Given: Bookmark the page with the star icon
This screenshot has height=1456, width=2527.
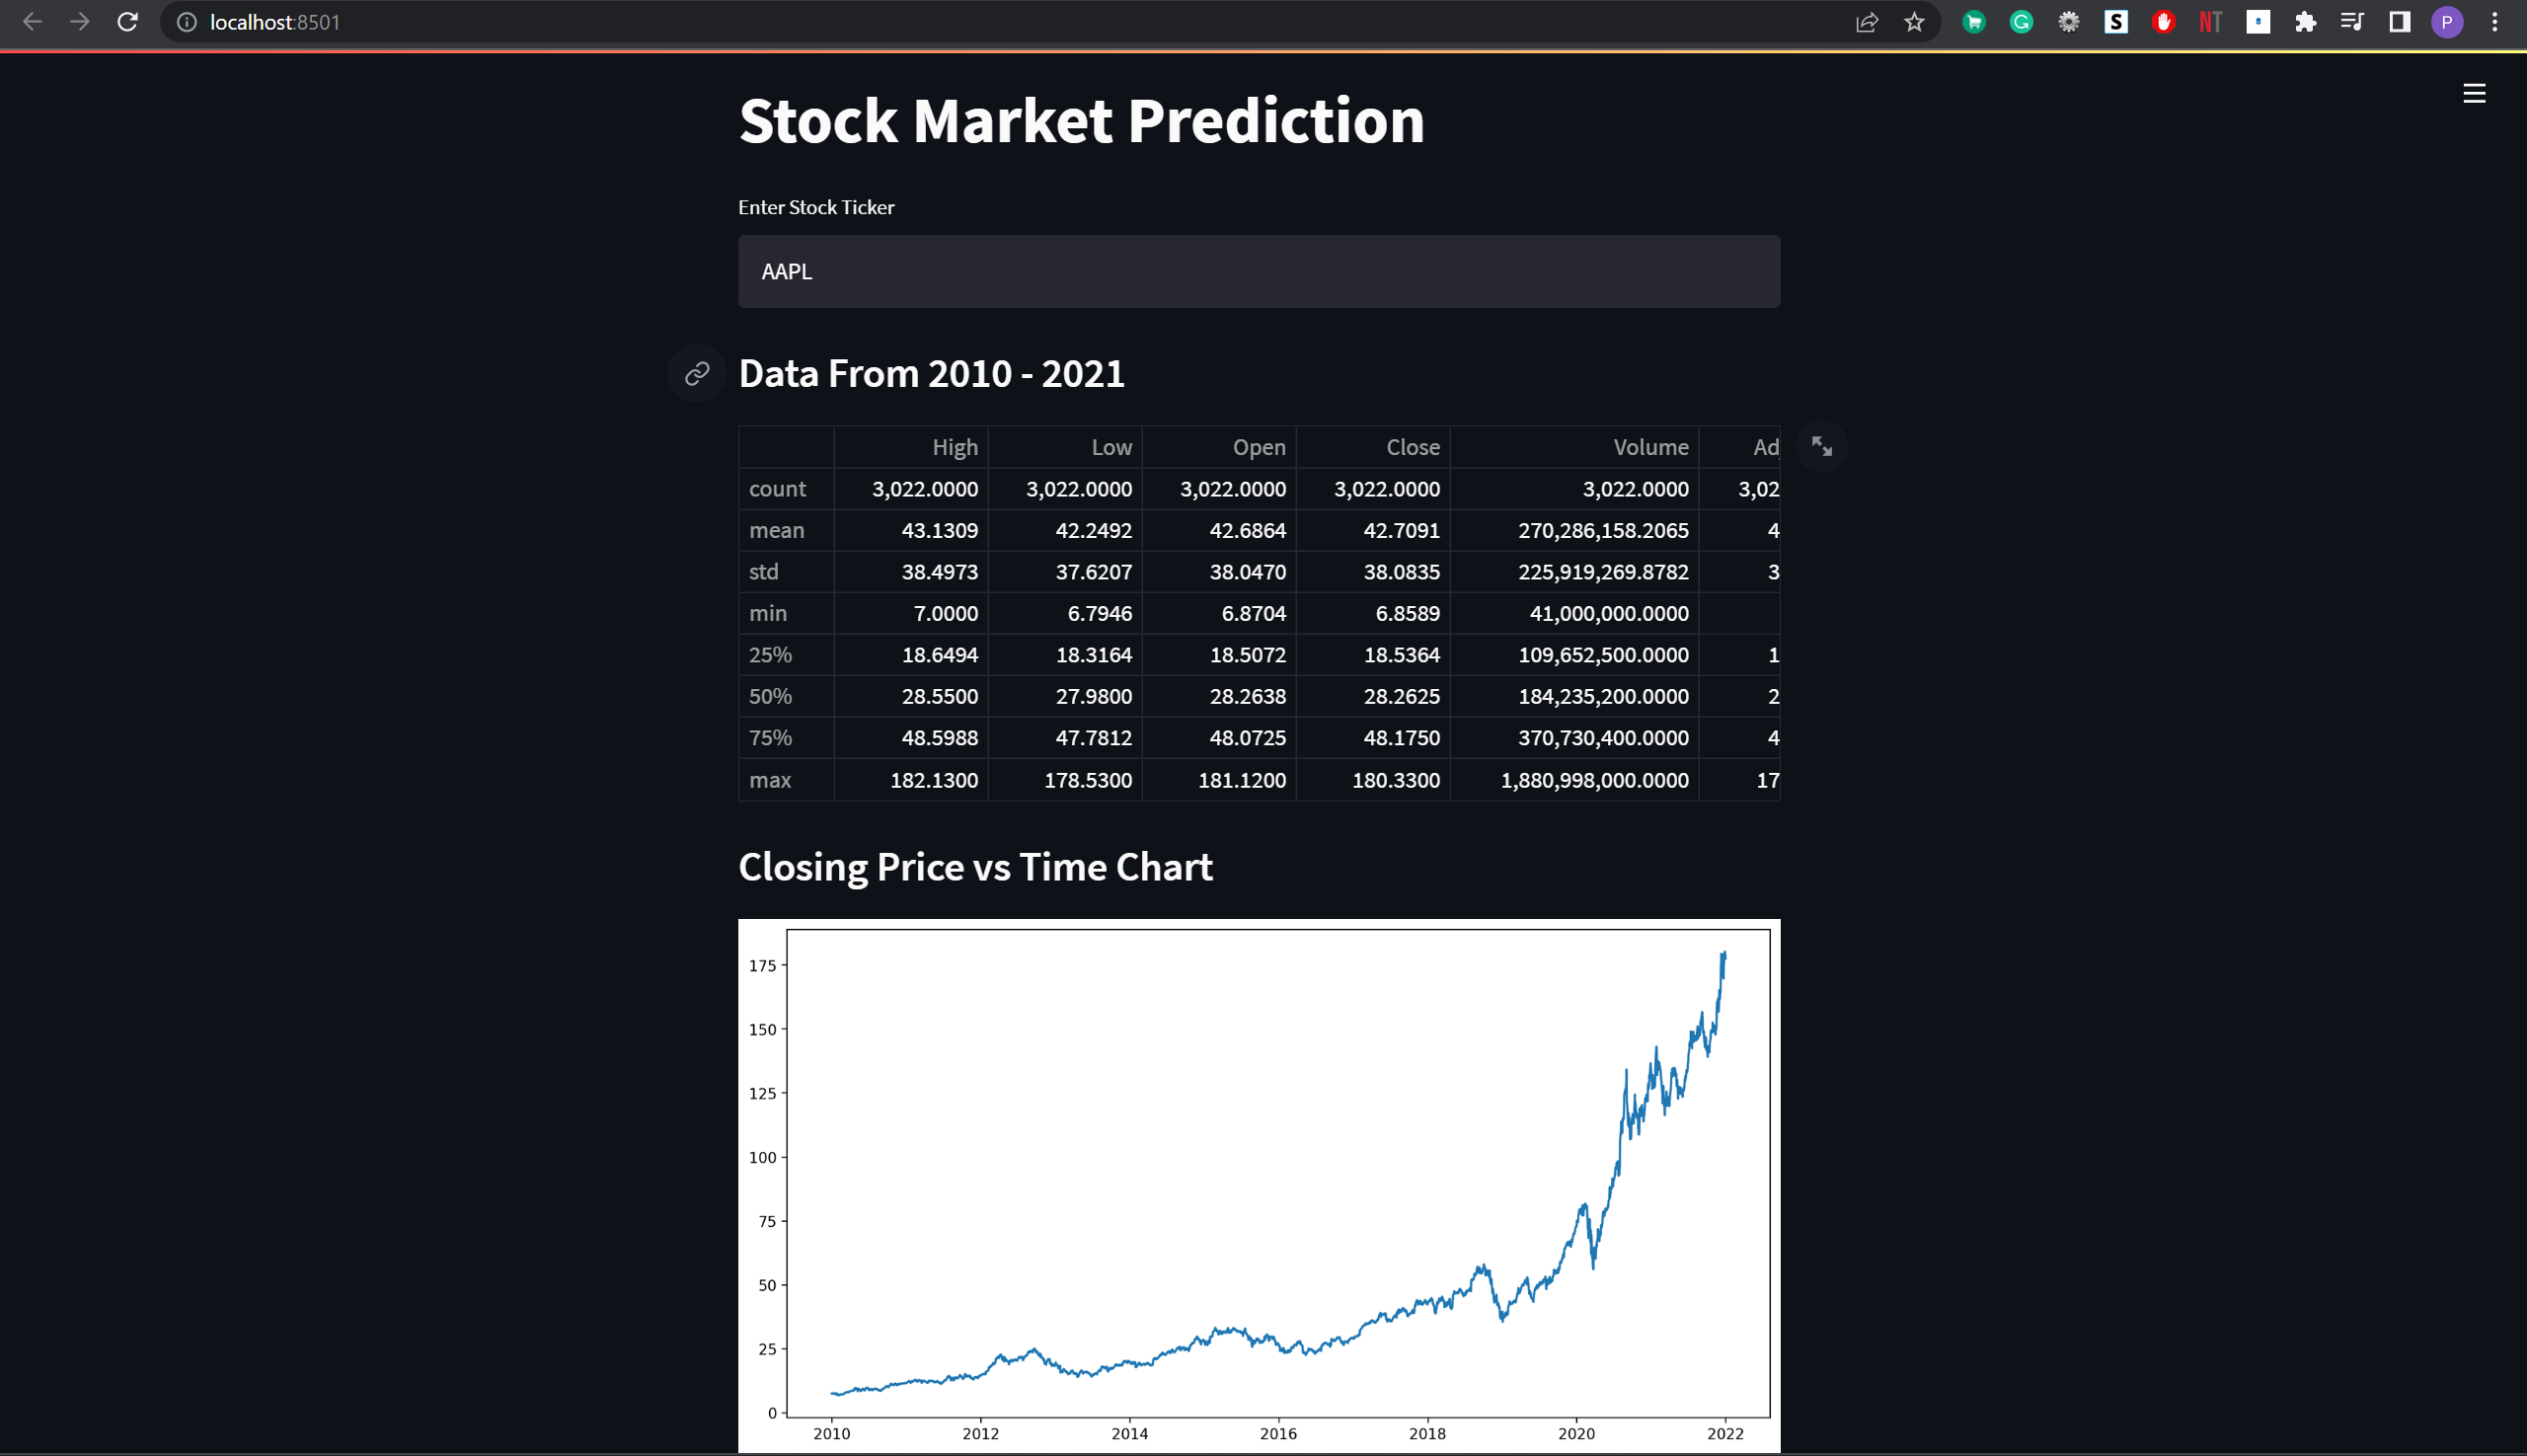Looking at the screenshot, I should coord(1915,21).
